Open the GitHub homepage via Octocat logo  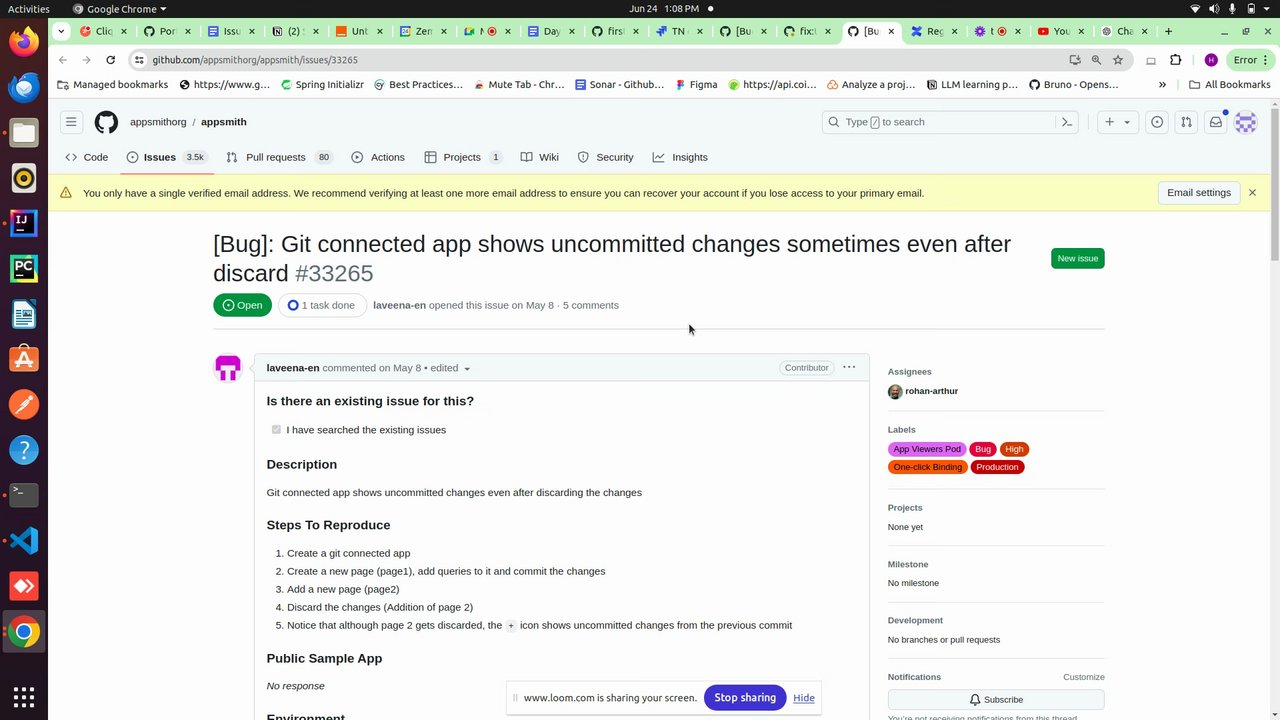[106, 122]
